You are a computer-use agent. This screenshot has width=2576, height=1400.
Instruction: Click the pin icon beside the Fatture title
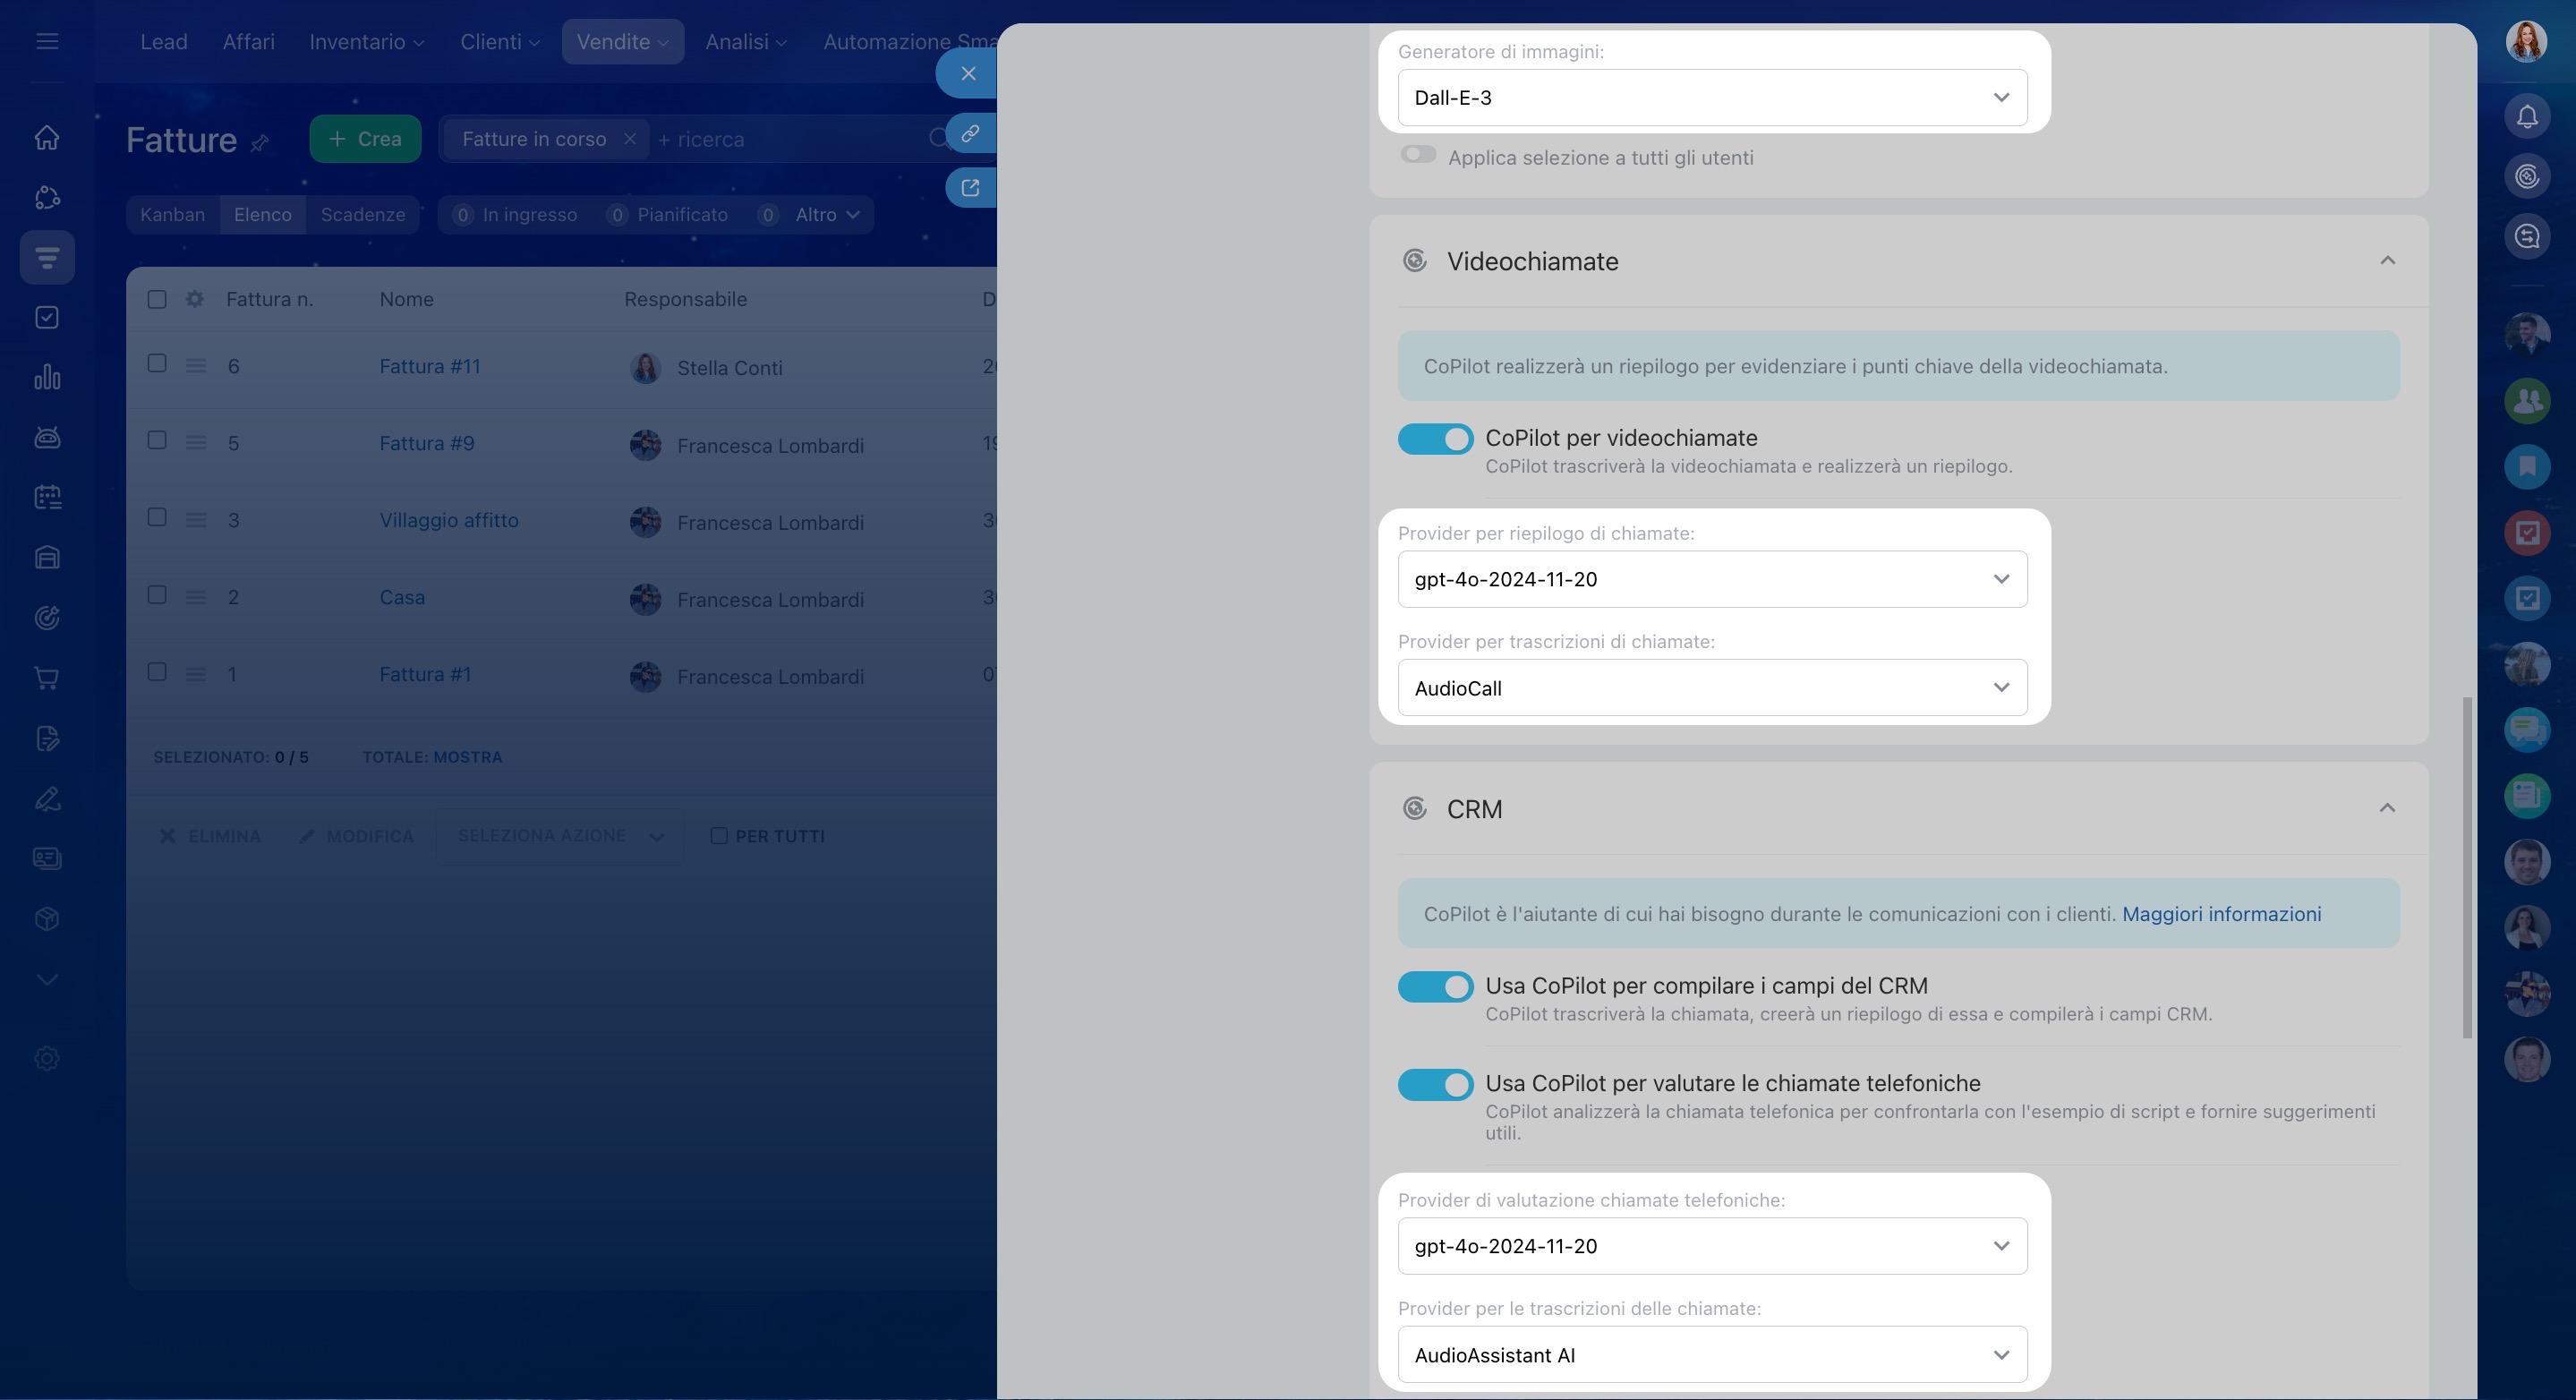[260, 143]
